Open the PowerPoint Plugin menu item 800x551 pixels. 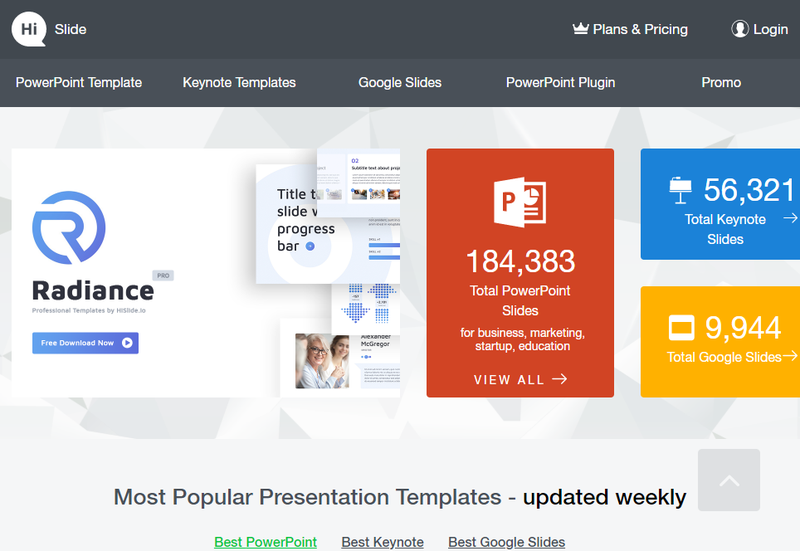point(561,83)
